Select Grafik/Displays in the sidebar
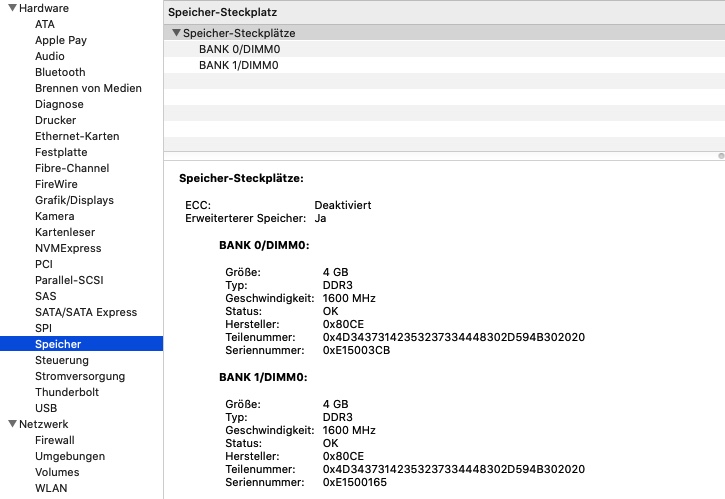 (74, 200)
